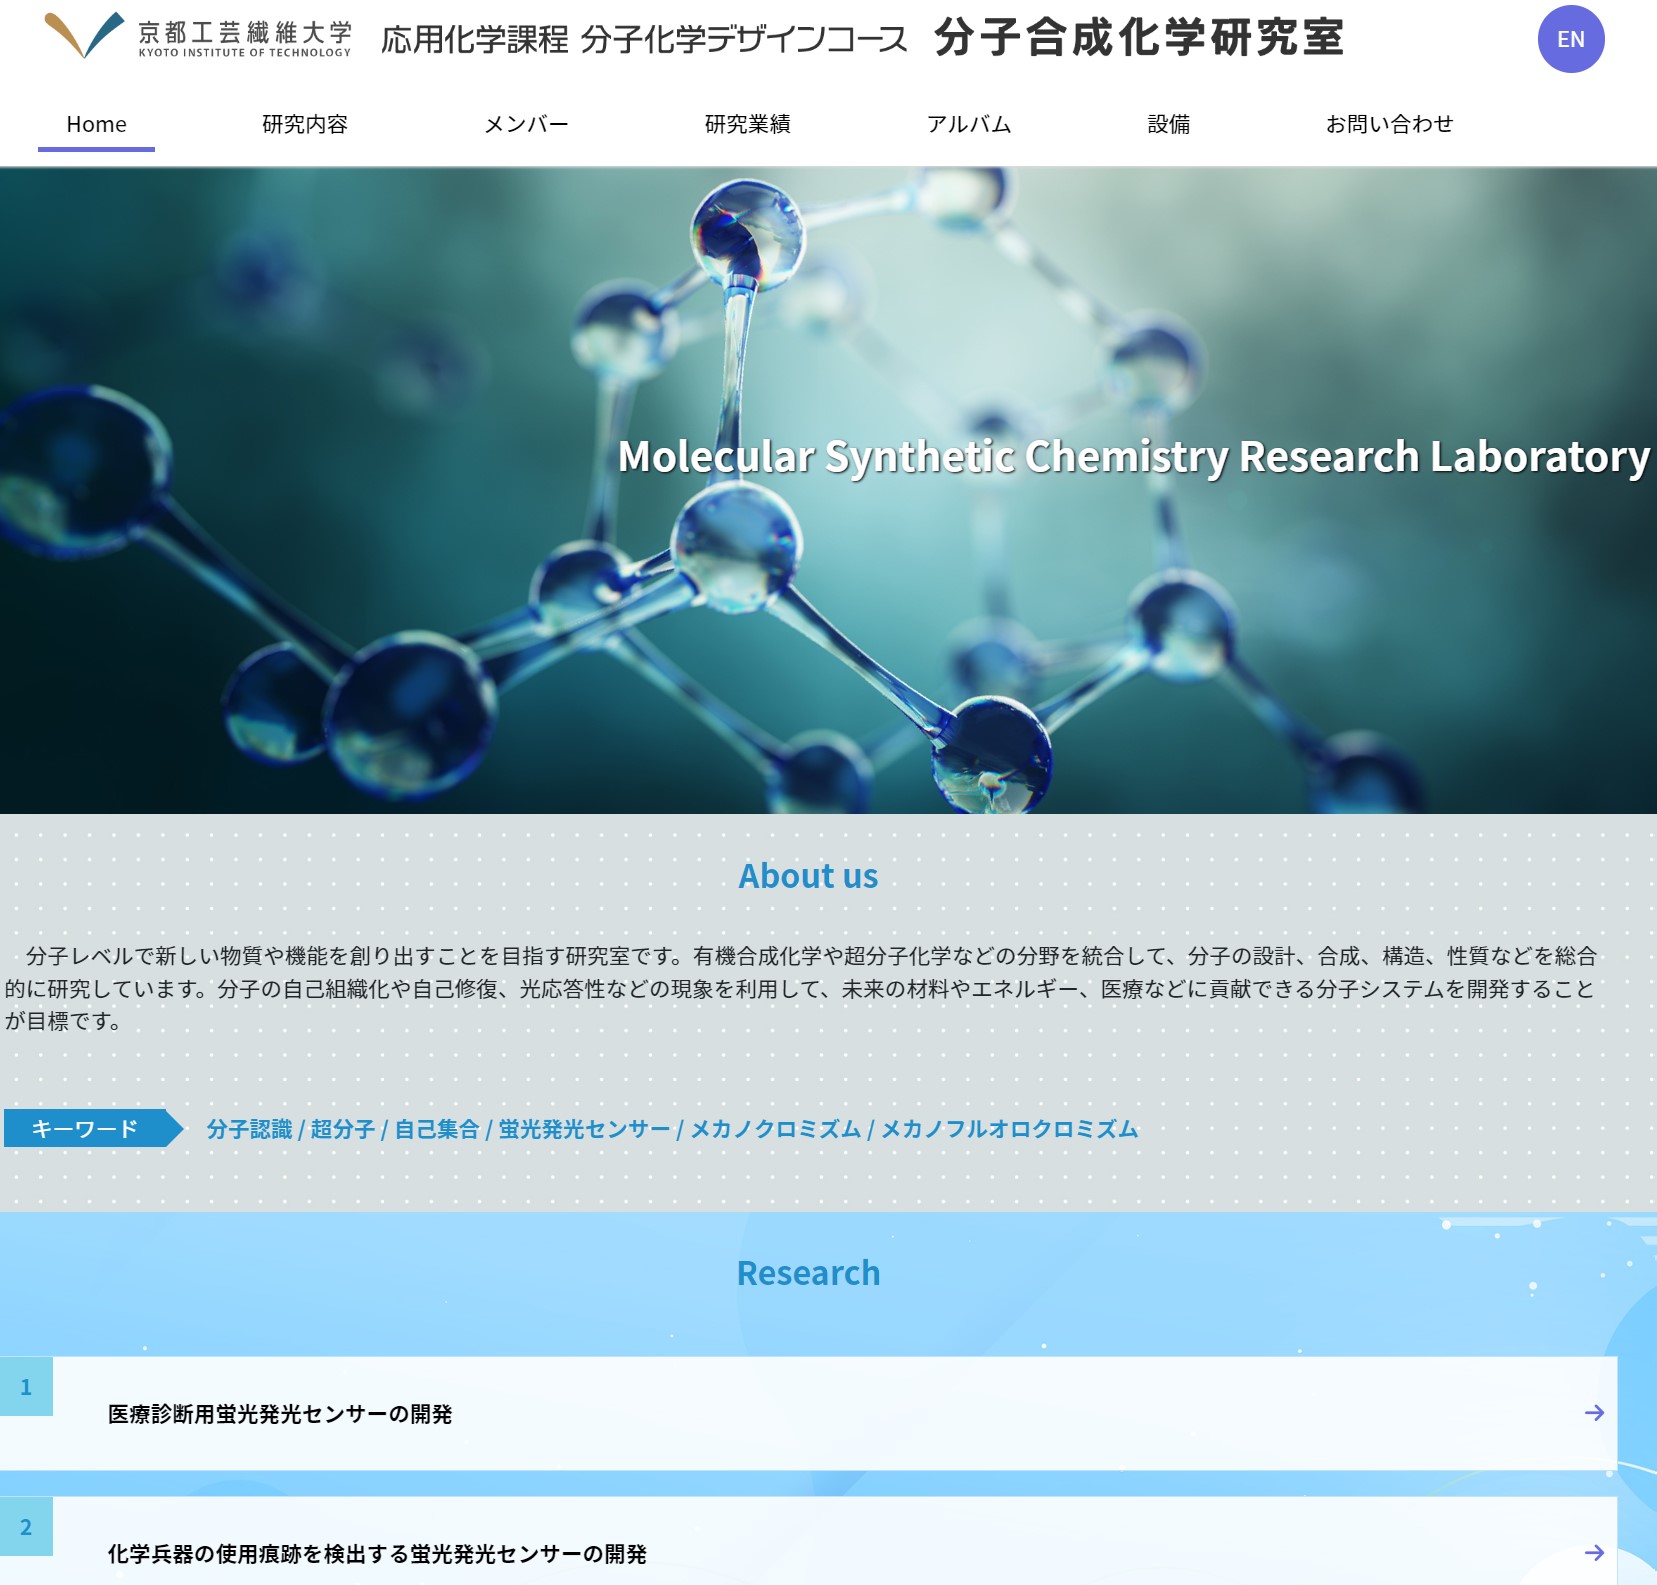Click the arrow icon on research item 1

(1594, 1413)
